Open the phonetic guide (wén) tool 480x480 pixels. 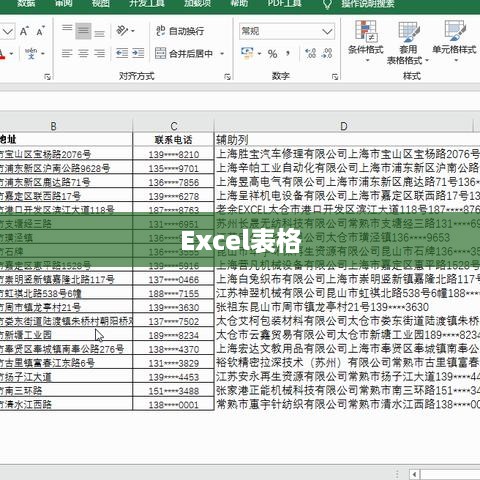[x=31, y=53]
